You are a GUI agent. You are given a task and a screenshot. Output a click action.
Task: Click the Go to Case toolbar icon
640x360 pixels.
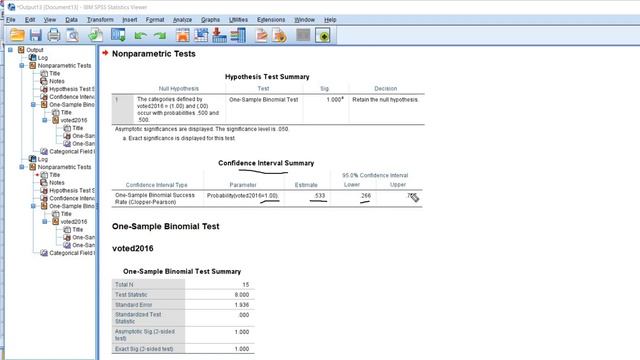click(201, 35)
